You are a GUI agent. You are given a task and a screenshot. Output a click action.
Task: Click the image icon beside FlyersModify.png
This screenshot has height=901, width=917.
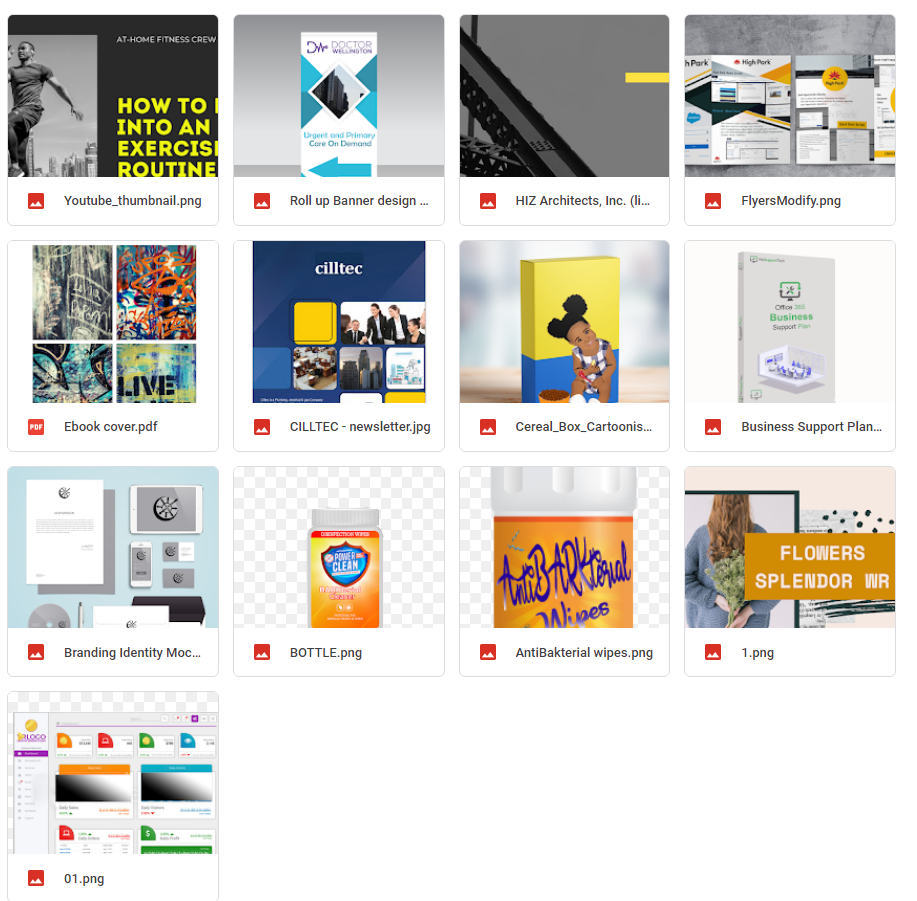coord(713,201)
